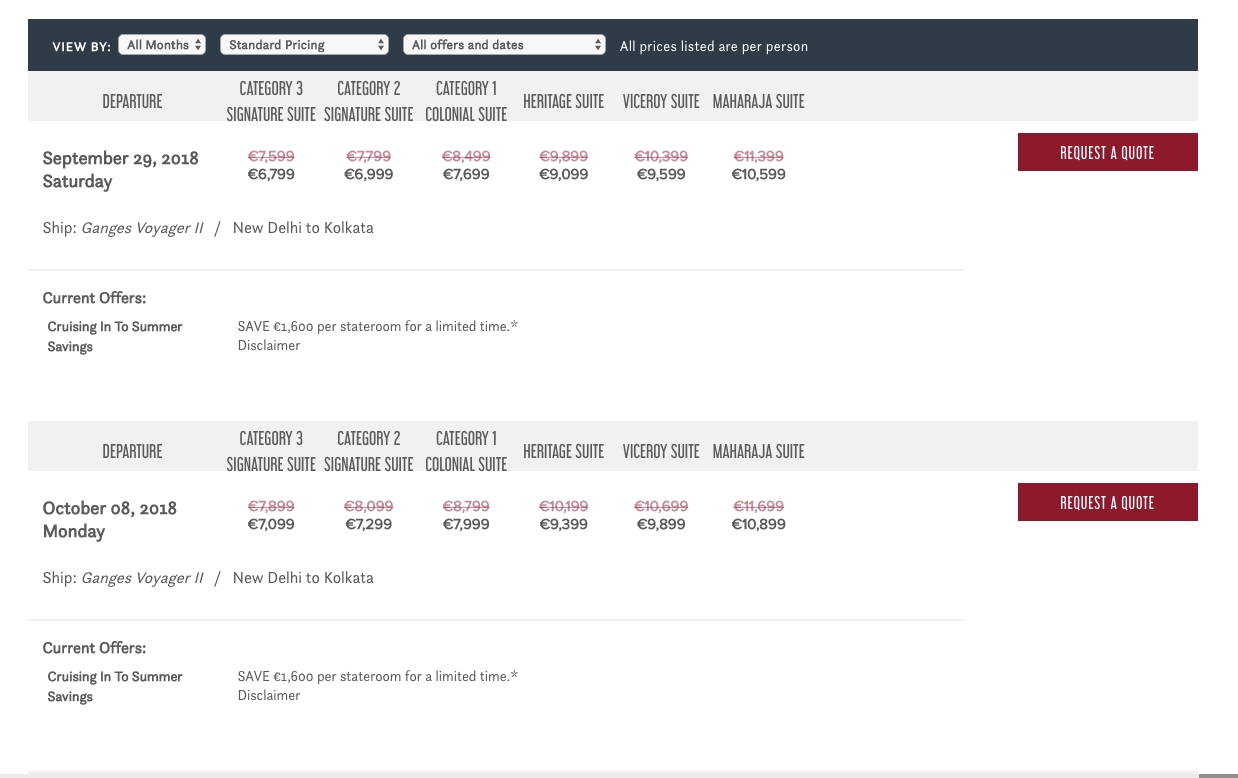
Task: Click 'Current Offers:' heading under September 29
Action: click(94, 298)
